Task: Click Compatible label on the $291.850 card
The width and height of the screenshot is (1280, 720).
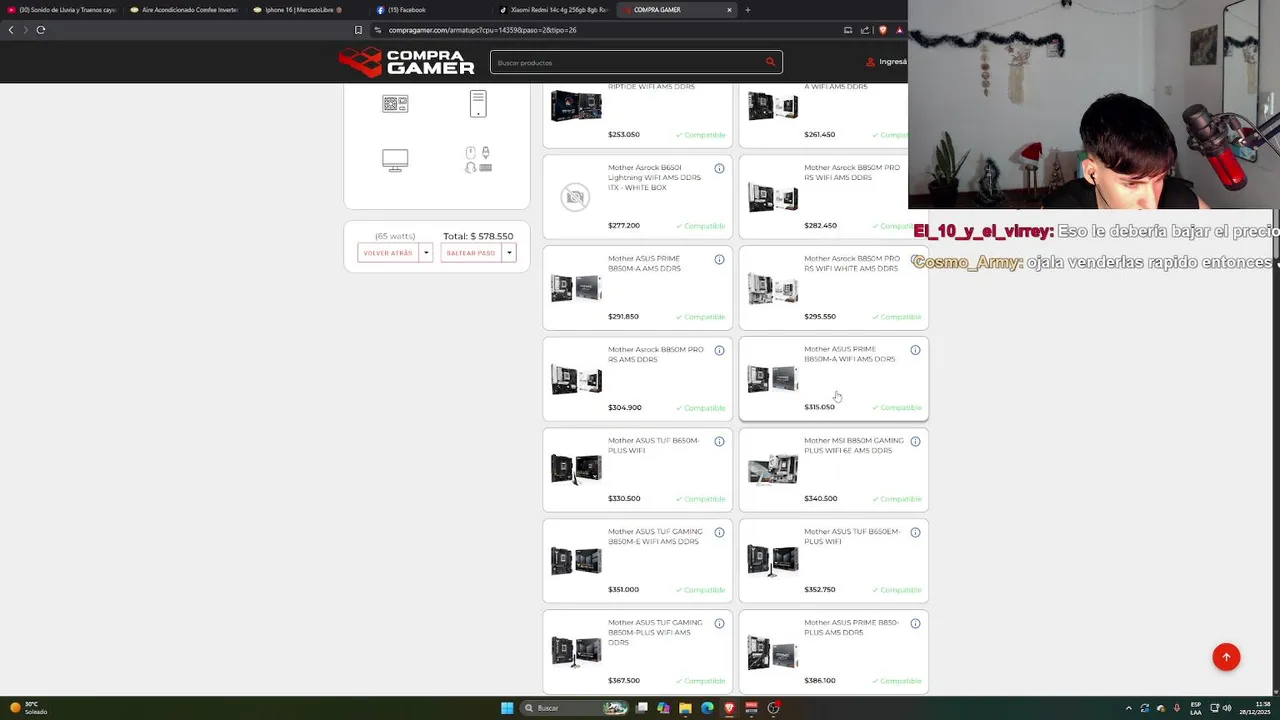Action: (x=700, y=317)
